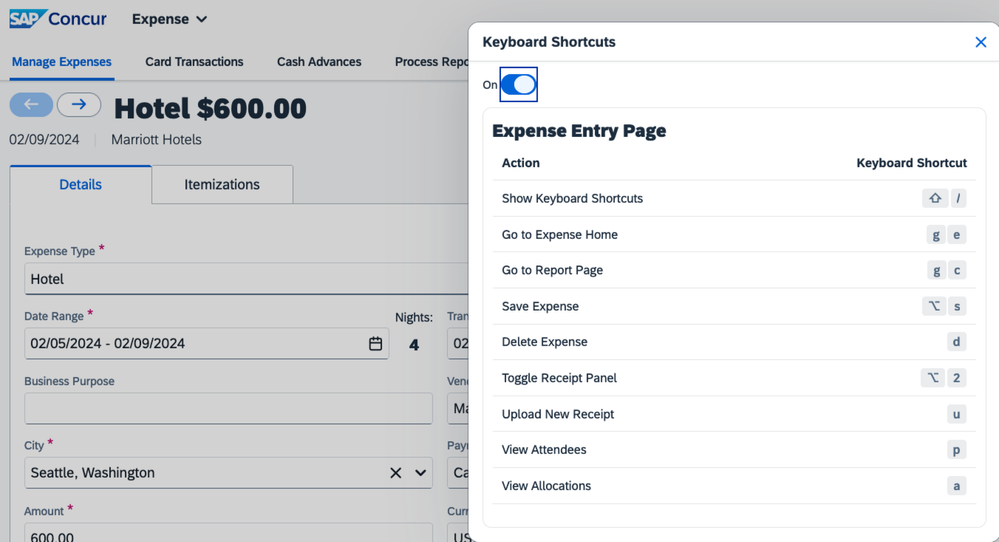The image size is (999, 542).
Task: Click the slash key for Show Keyboard Shortcuts
Action: click(x=958, y=198)
